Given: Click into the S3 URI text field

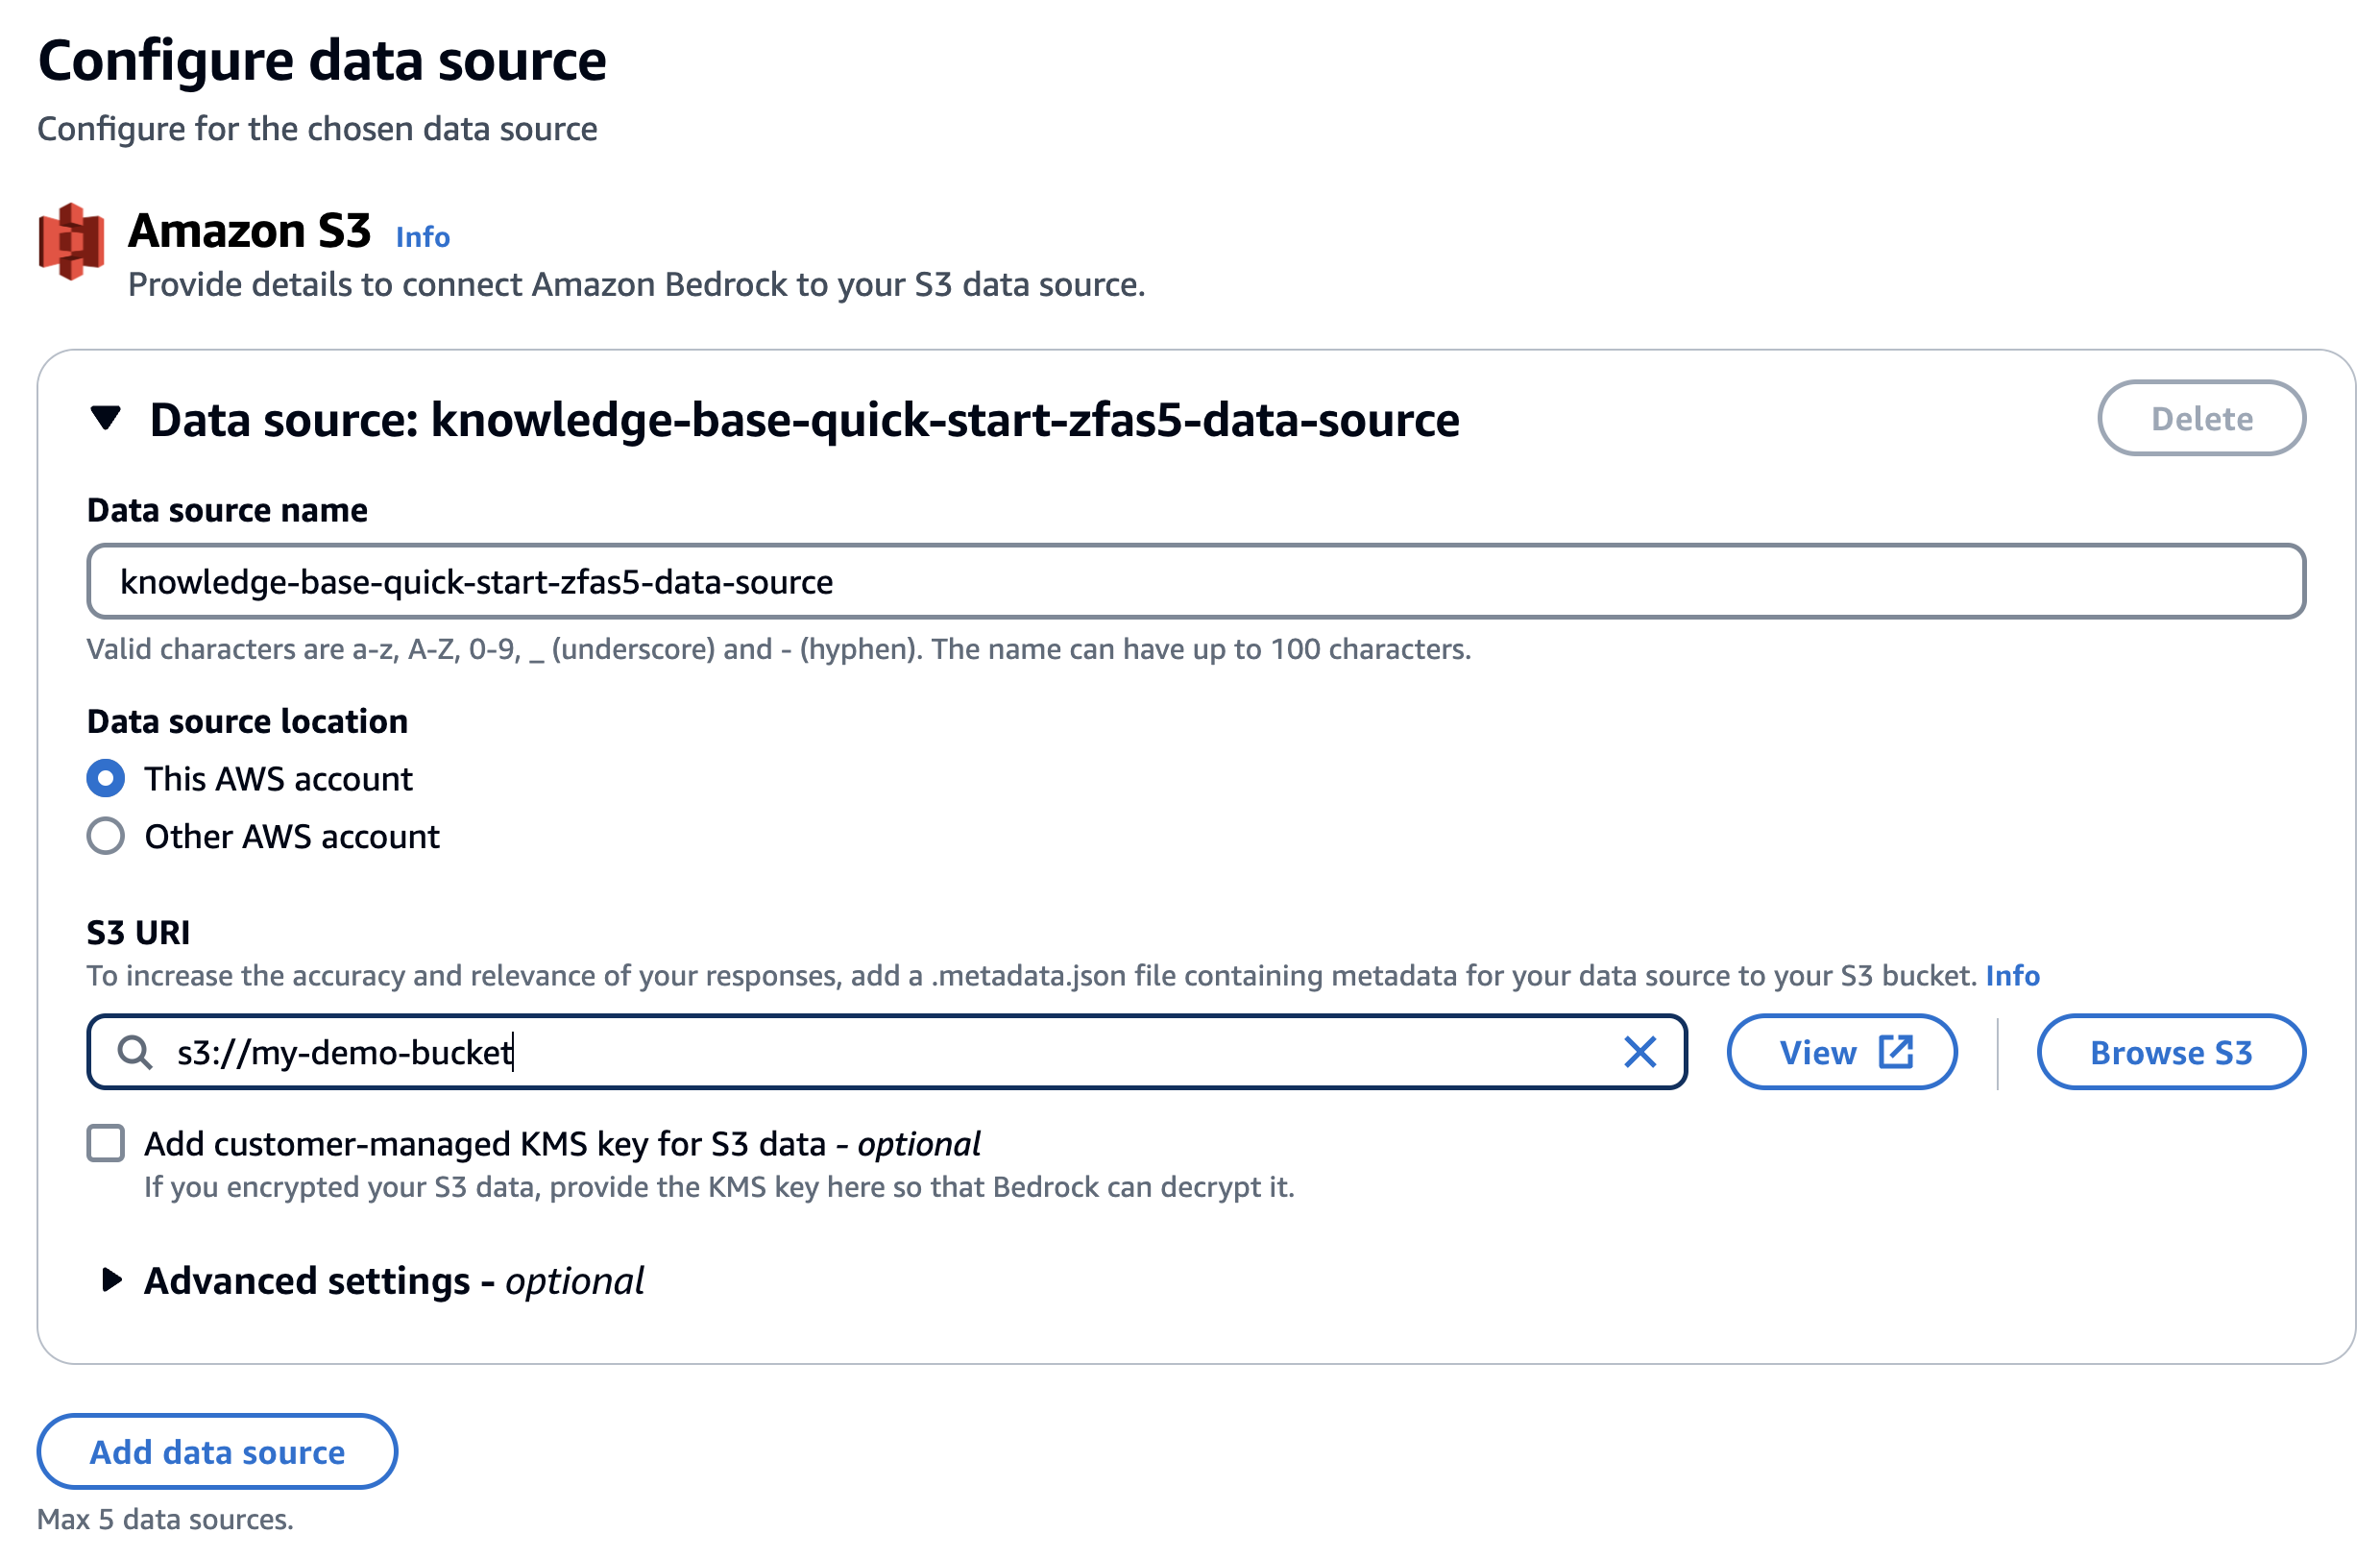Looking at the screenshot, I should tap(900, 1052).
